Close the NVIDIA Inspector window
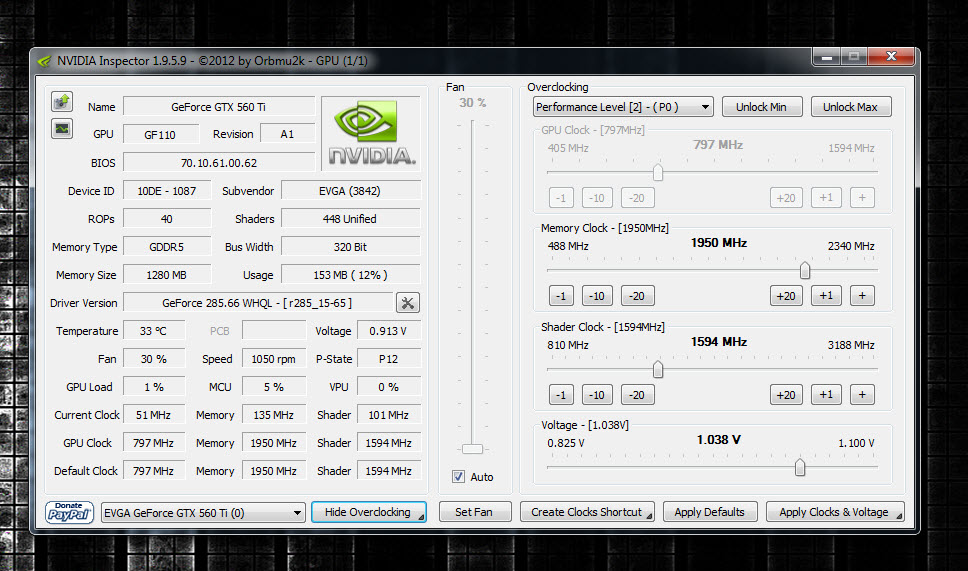Viewport: 968px width, 571px height. (891, 56)
